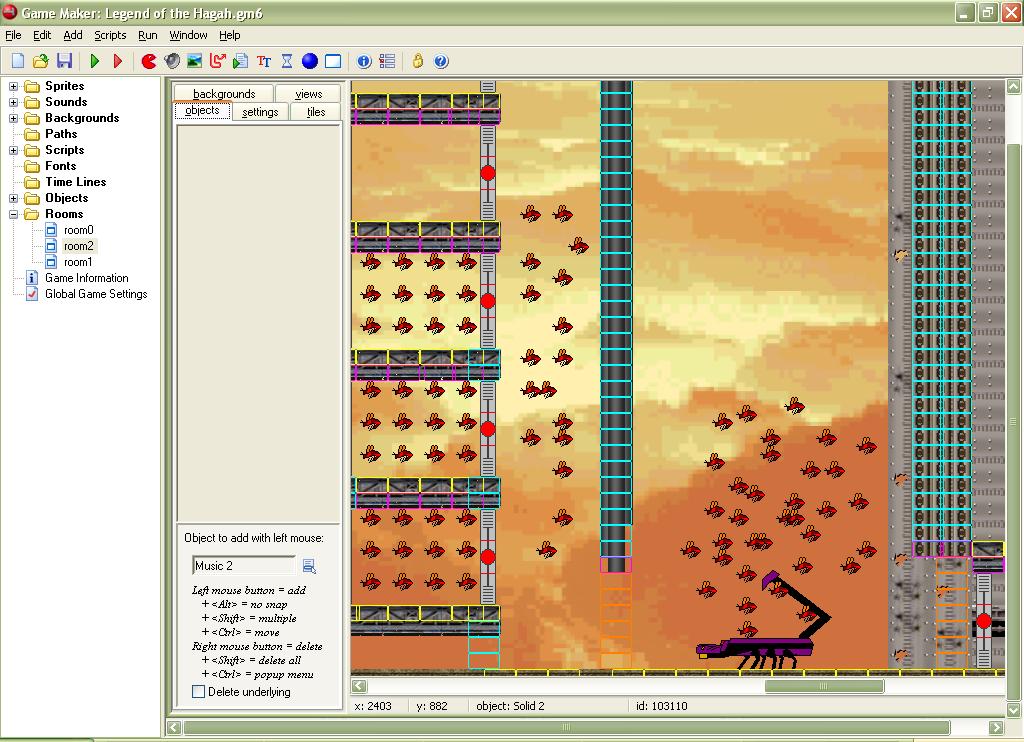Run the game in debug mode (red arrow)
This screenshot has width=1024, height=742.
pyautogui.click(x=118, y=61)
